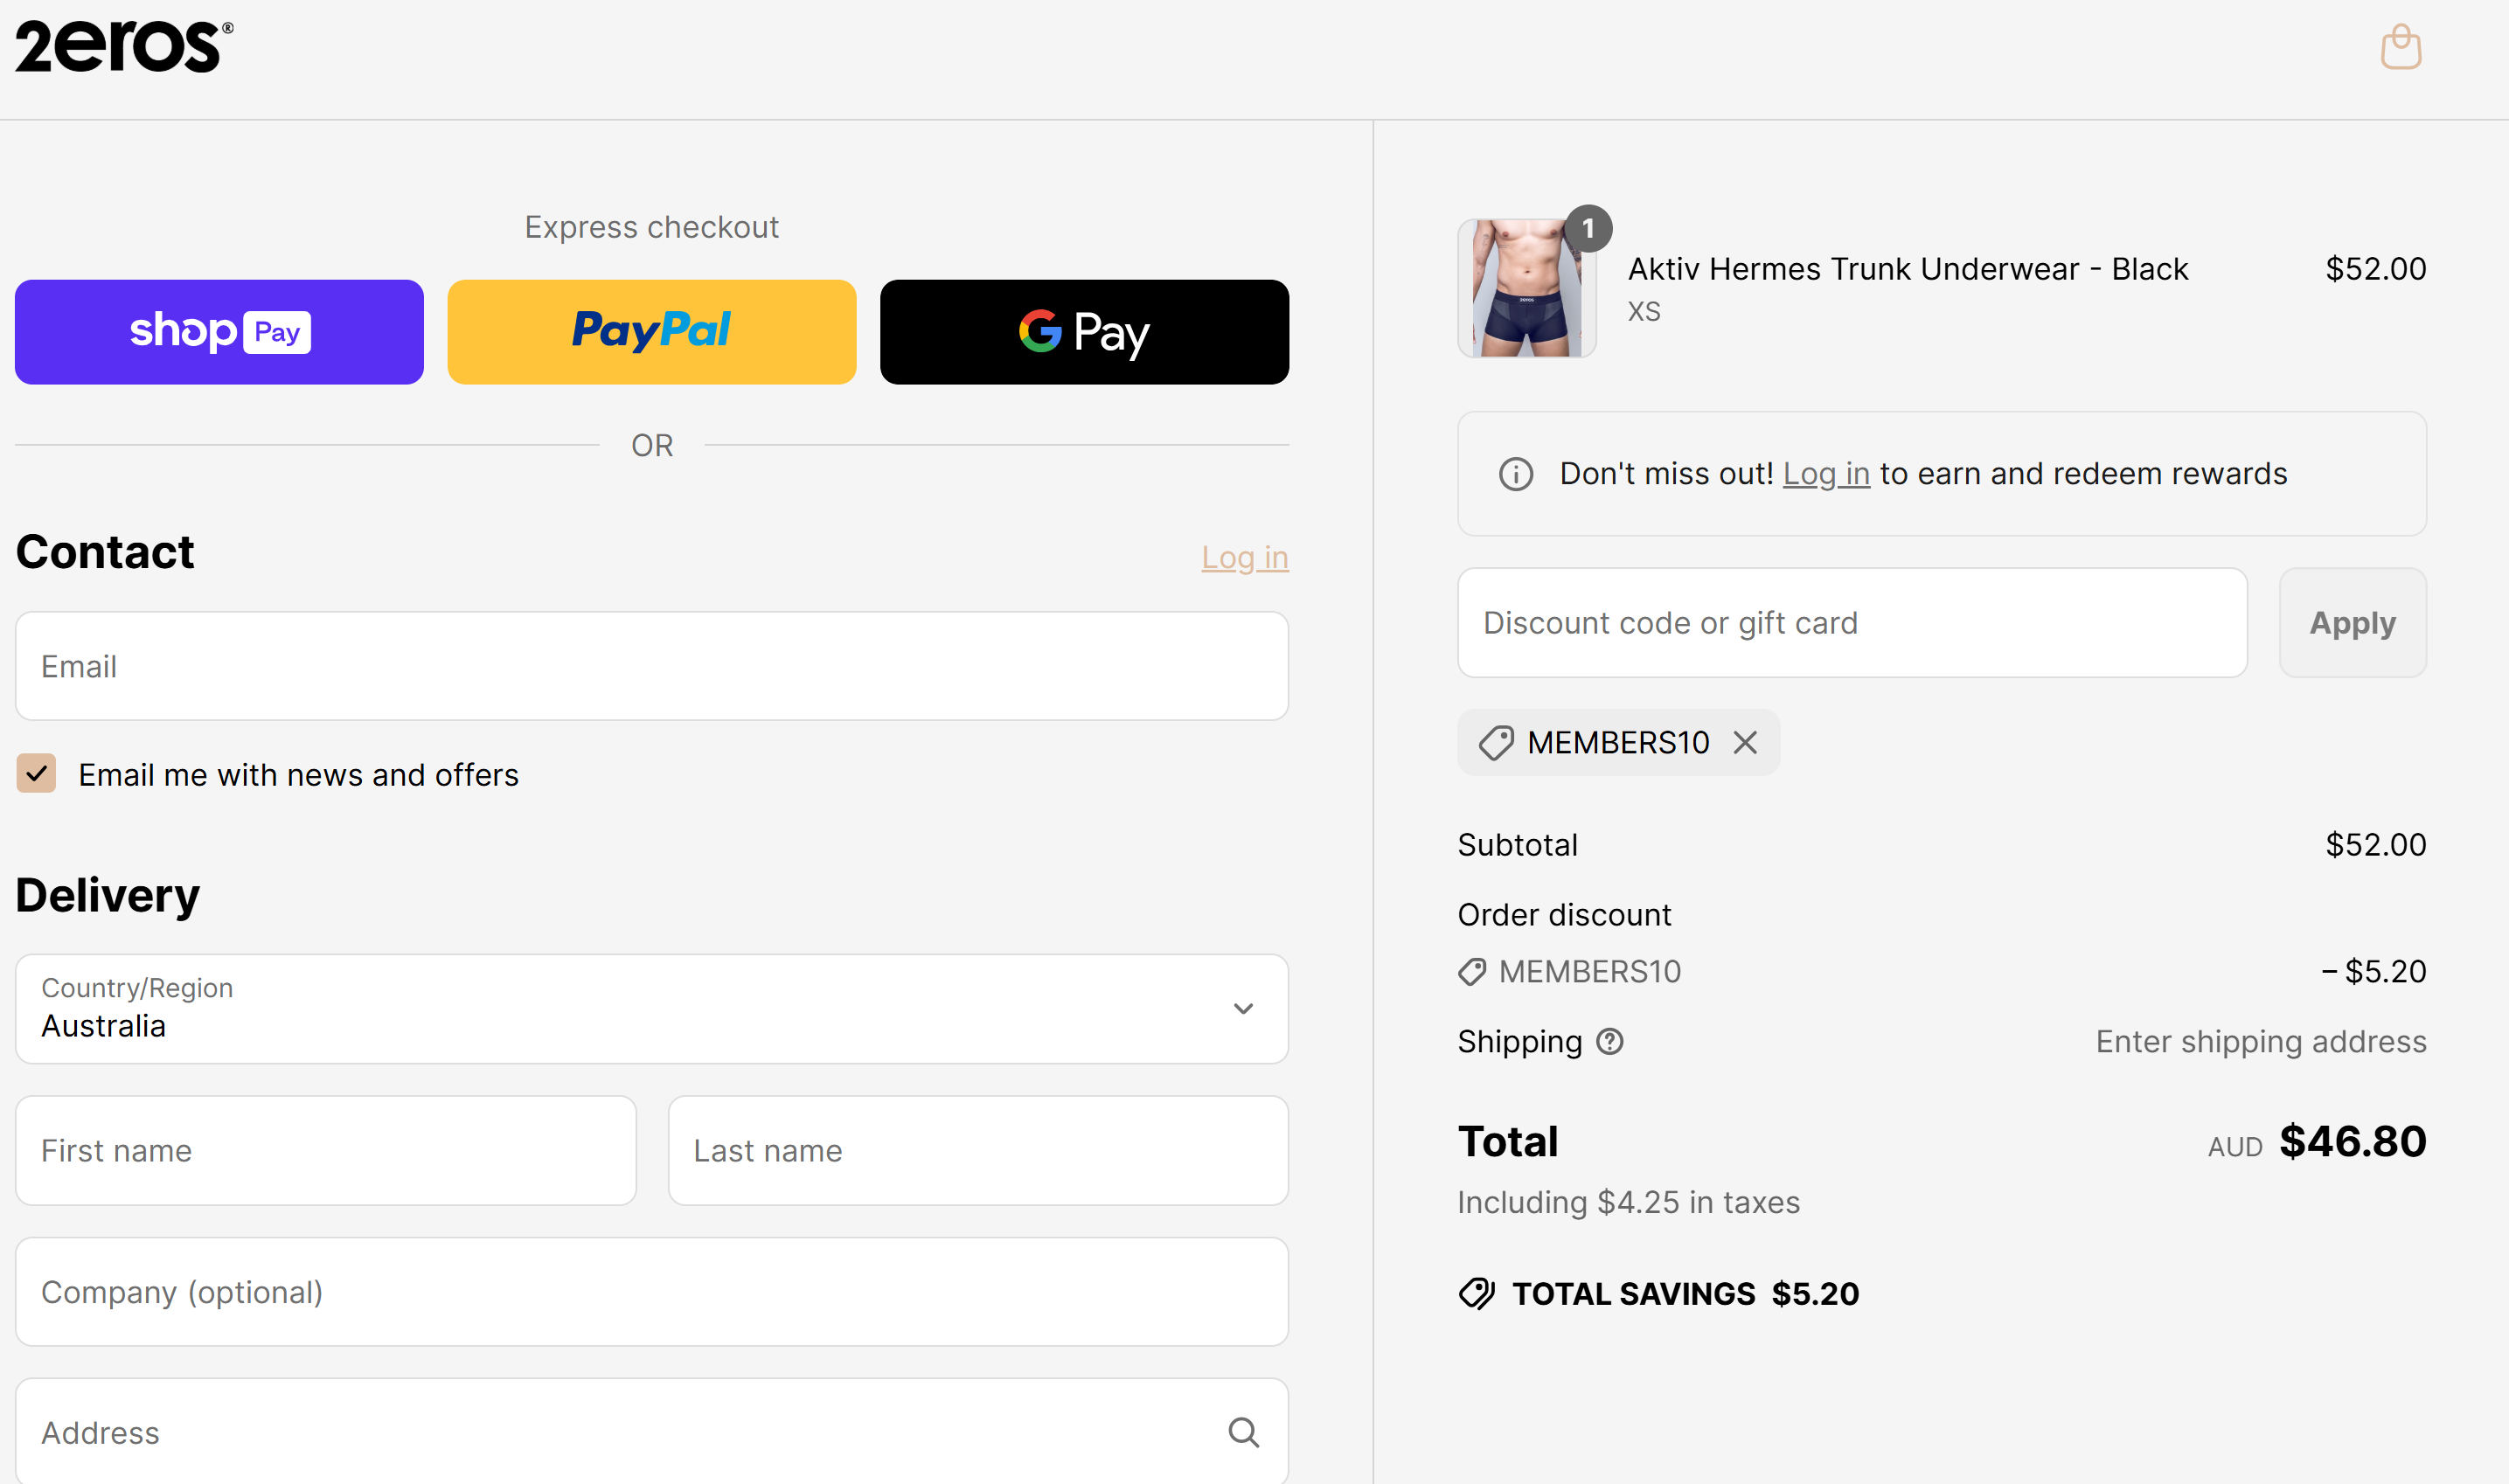Uncheck Email me with news and offers
This screenshot has width=2509, height=1484.
[36, 773]
